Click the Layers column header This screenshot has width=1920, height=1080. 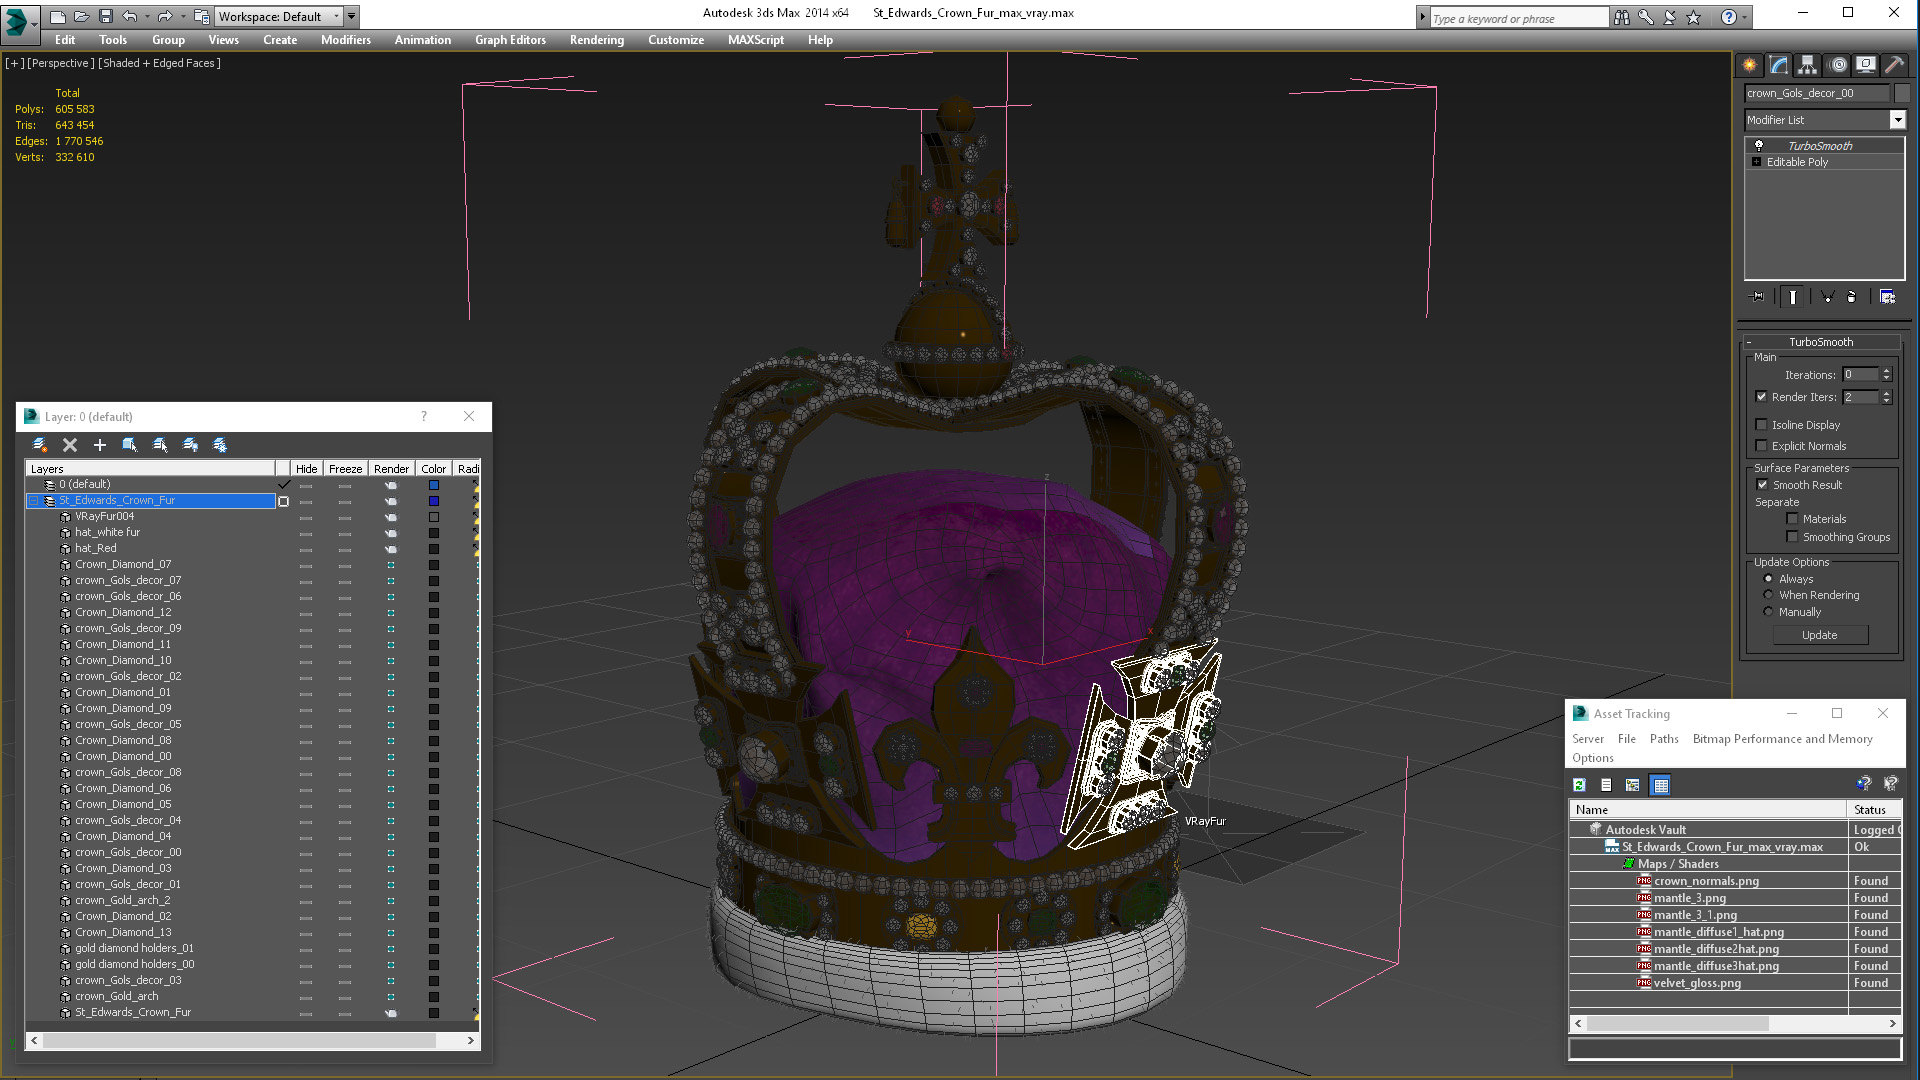click(149, 469)
